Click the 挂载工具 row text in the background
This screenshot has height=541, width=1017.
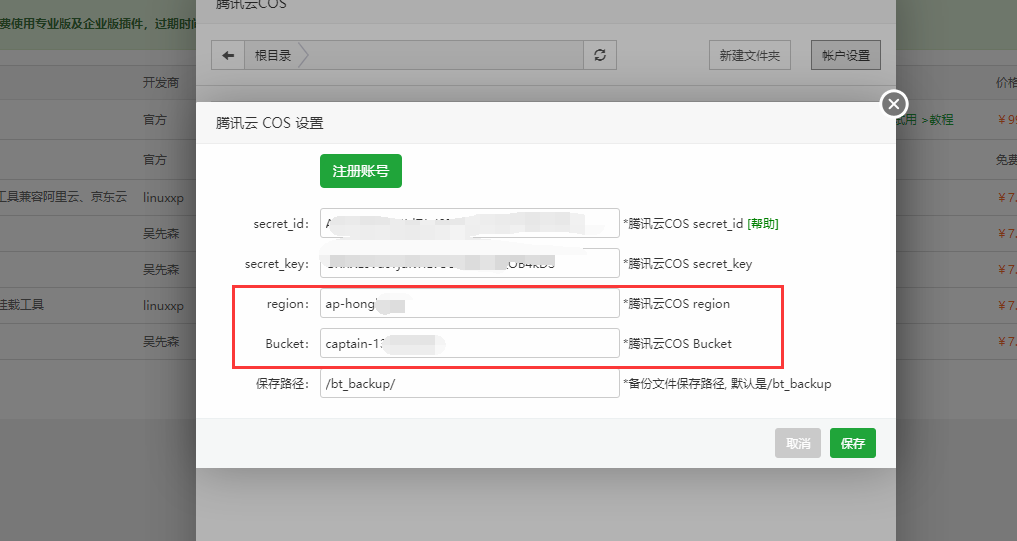coord(22,305)
